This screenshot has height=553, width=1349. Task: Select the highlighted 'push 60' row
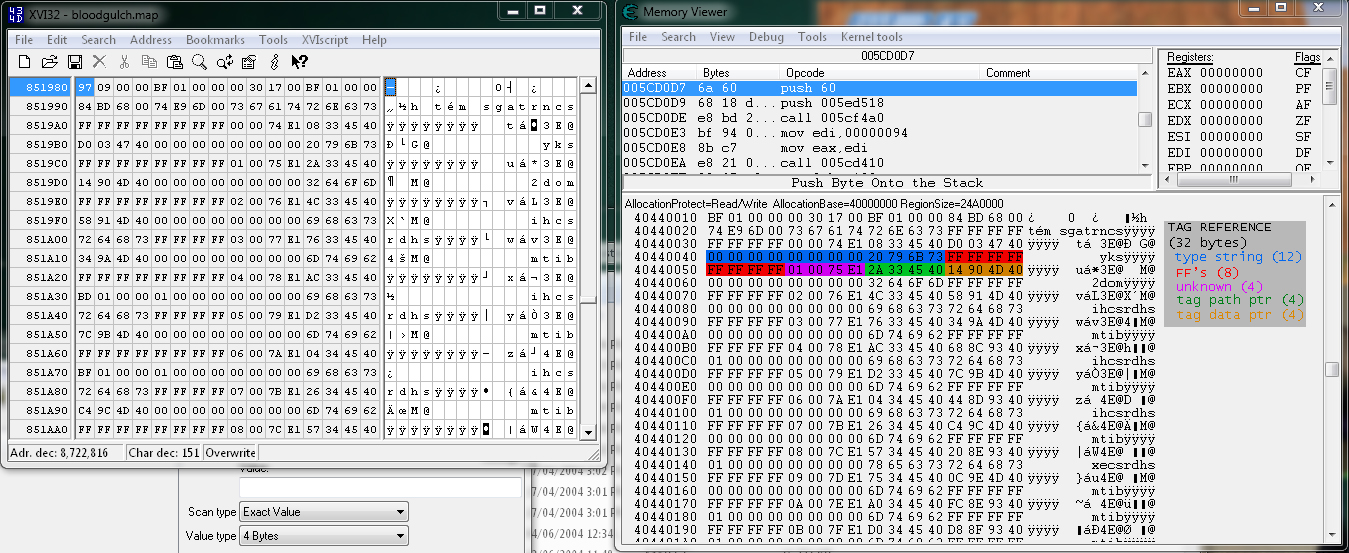coord(880,88)
